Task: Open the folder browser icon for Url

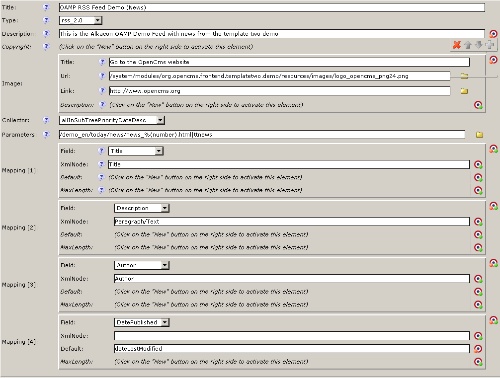Action: pyautogui.click(x=464, y=76)
